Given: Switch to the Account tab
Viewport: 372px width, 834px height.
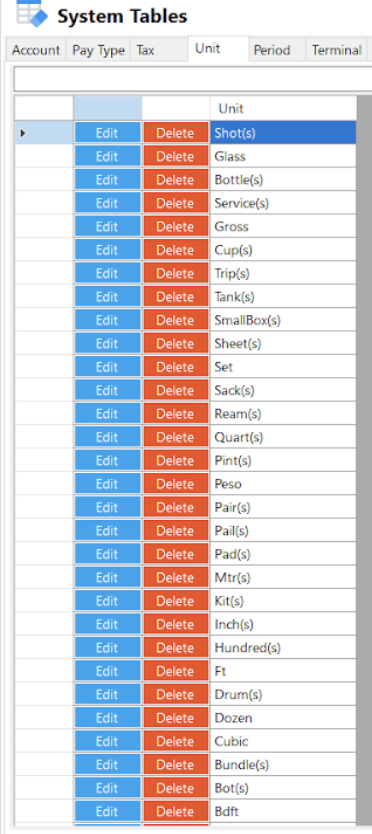Looking at the screenshot, I should click(36, 50).
